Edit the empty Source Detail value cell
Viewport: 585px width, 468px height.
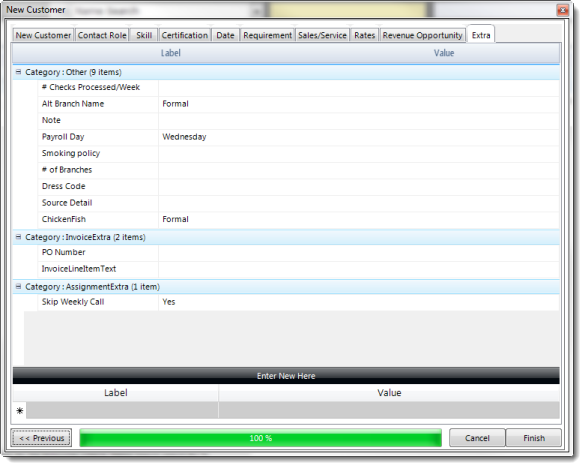point(359,203)
